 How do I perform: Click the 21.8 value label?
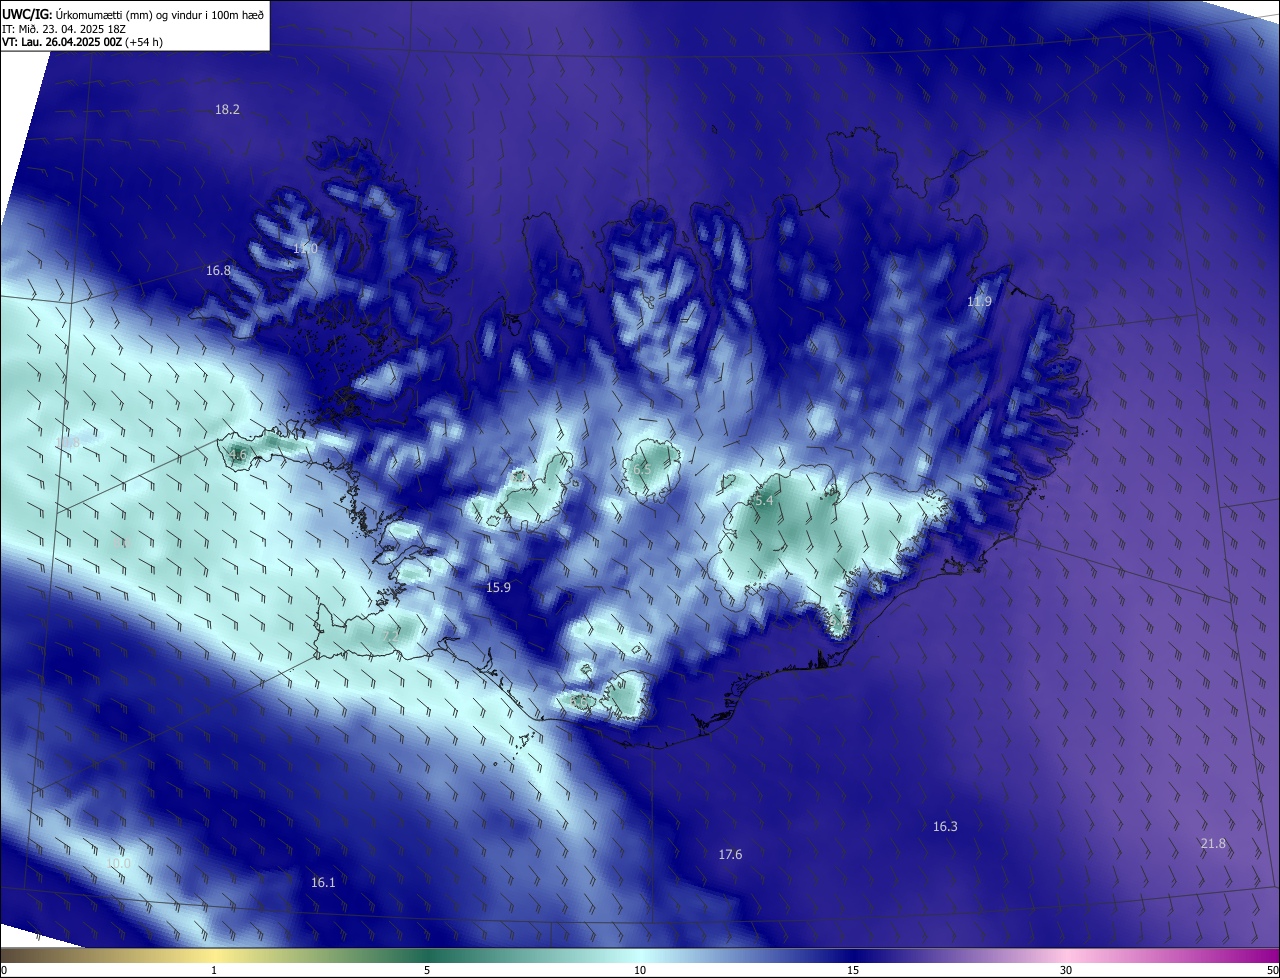pos(1212,844)
